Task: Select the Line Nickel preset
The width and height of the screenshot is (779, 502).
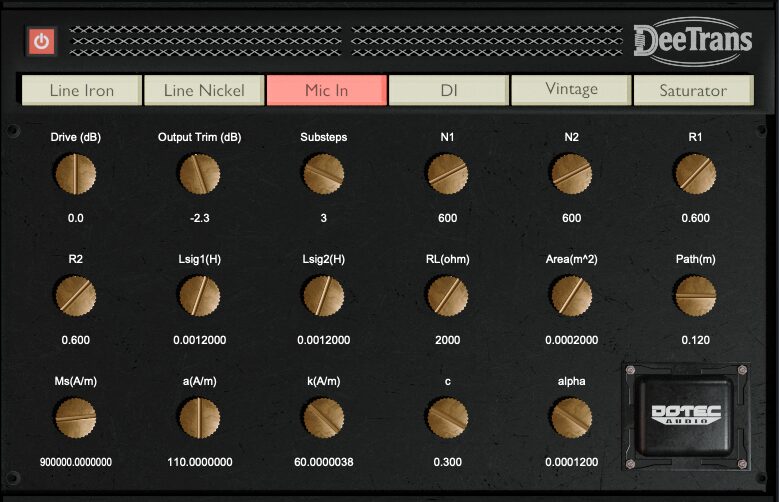Action: pos(204,90)
